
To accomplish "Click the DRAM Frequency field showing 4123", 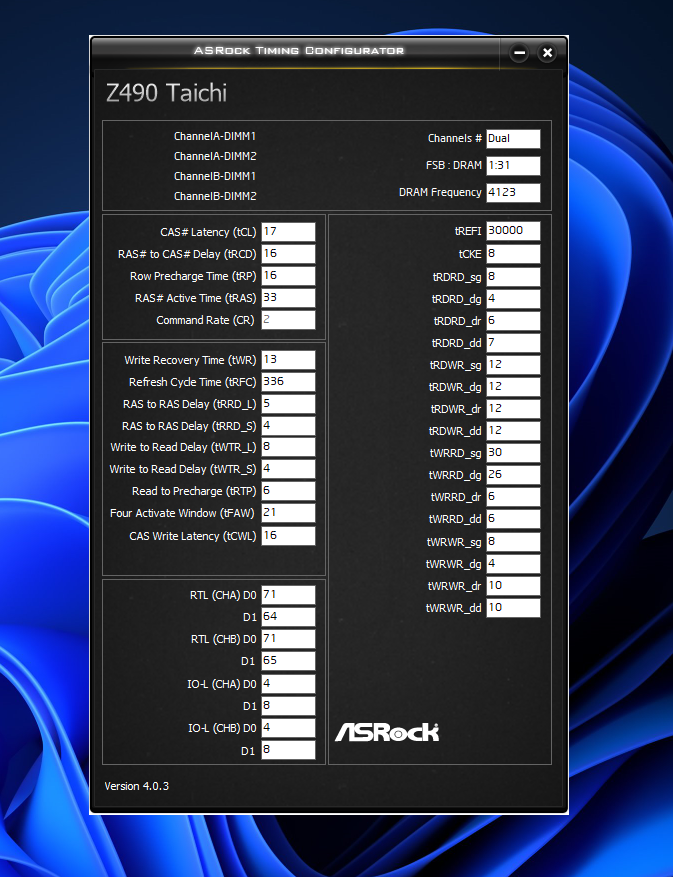I will 513,192.
